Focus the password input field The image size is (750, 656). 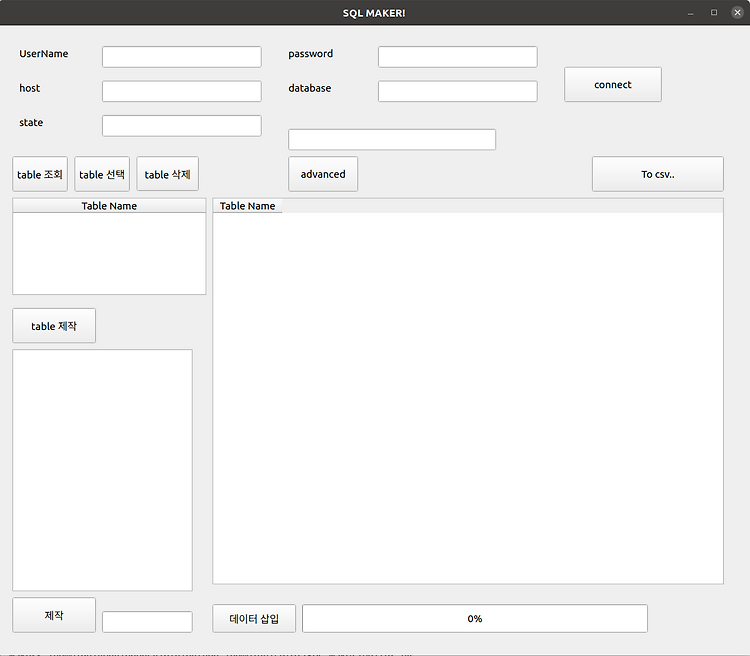[x=458, y=57]
